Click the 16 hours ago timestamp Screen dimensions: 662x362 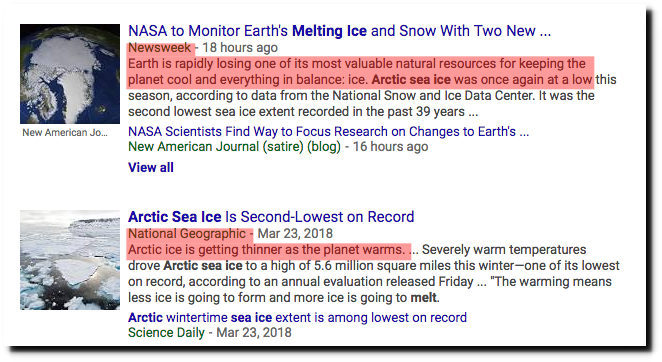tap(390, 147)
